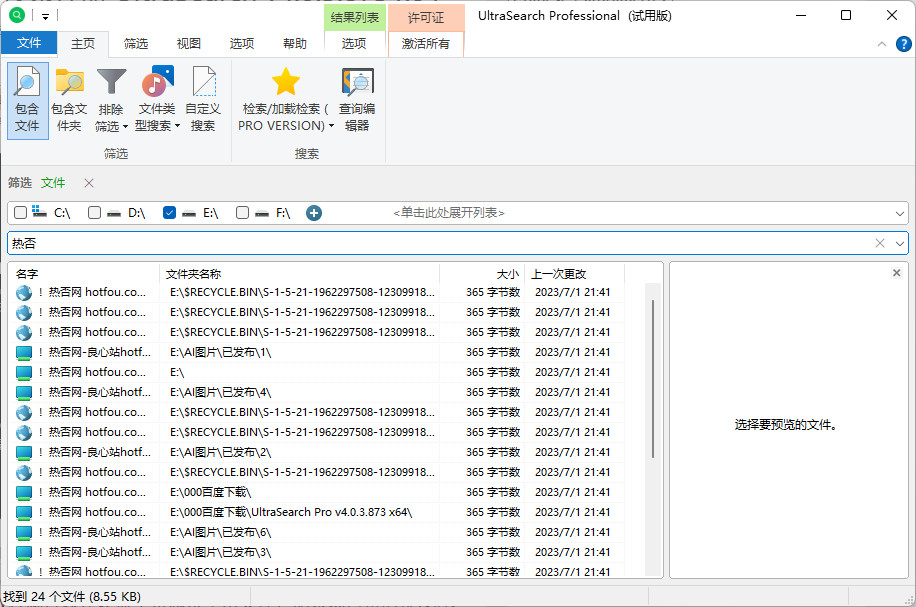Open the 检索/加载检索 star icon
This screenshot has width=916, height=607.
click(286, 82)
